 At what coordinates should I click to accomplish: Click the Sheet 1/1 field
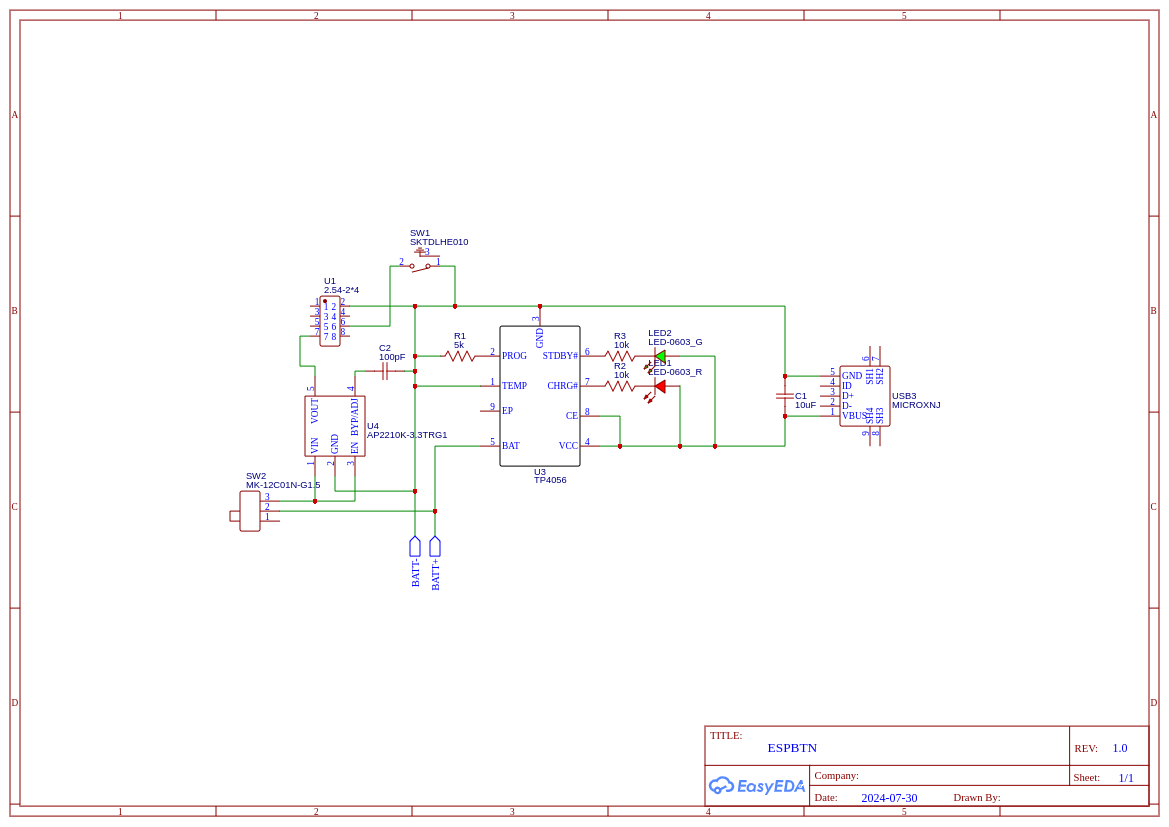pos(1103,778)
